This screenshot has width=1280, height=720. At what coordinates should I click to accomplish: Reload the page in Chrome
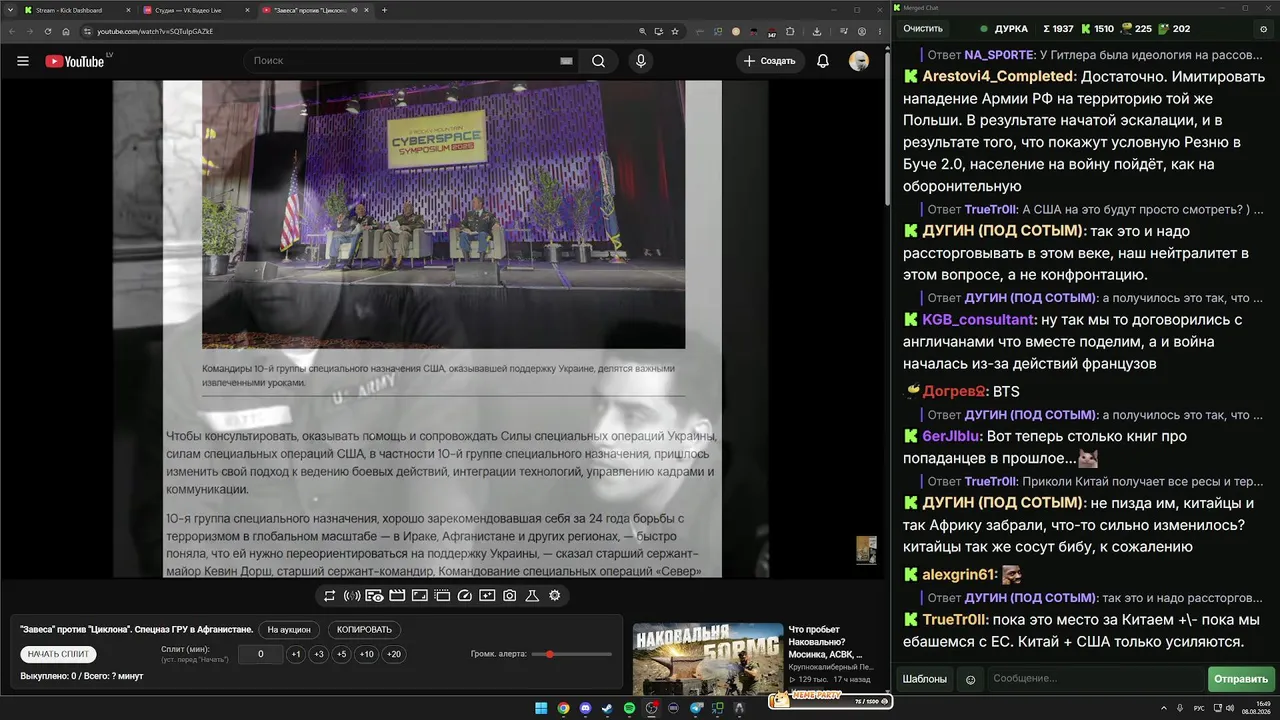[x=48, y=31]
